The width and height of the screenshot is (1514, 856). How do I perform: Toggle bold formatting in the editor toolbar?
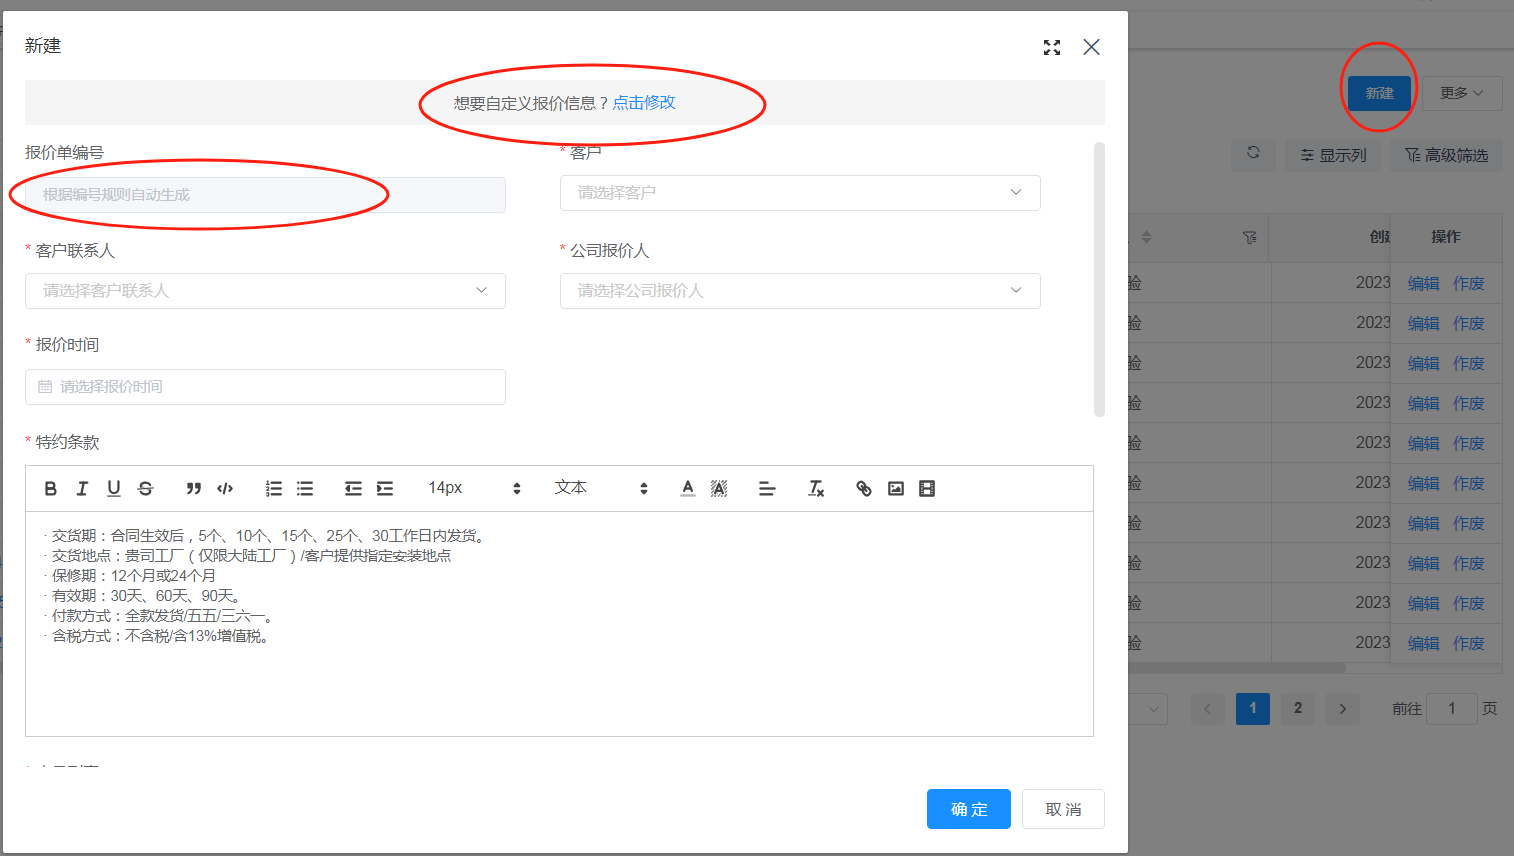point(51,488)
